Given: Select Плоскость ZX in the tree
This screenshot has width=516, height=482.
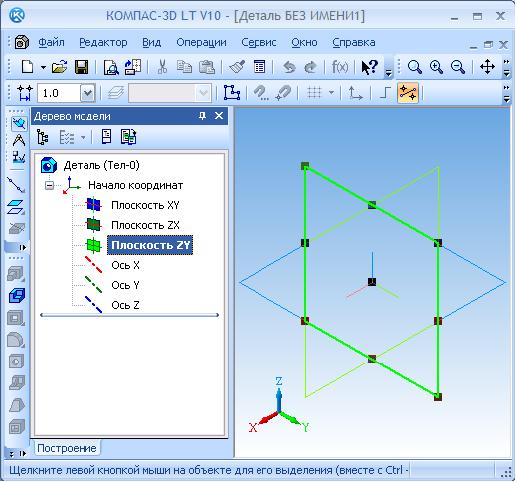Looking at the screenshot, I should coord(145,225).
